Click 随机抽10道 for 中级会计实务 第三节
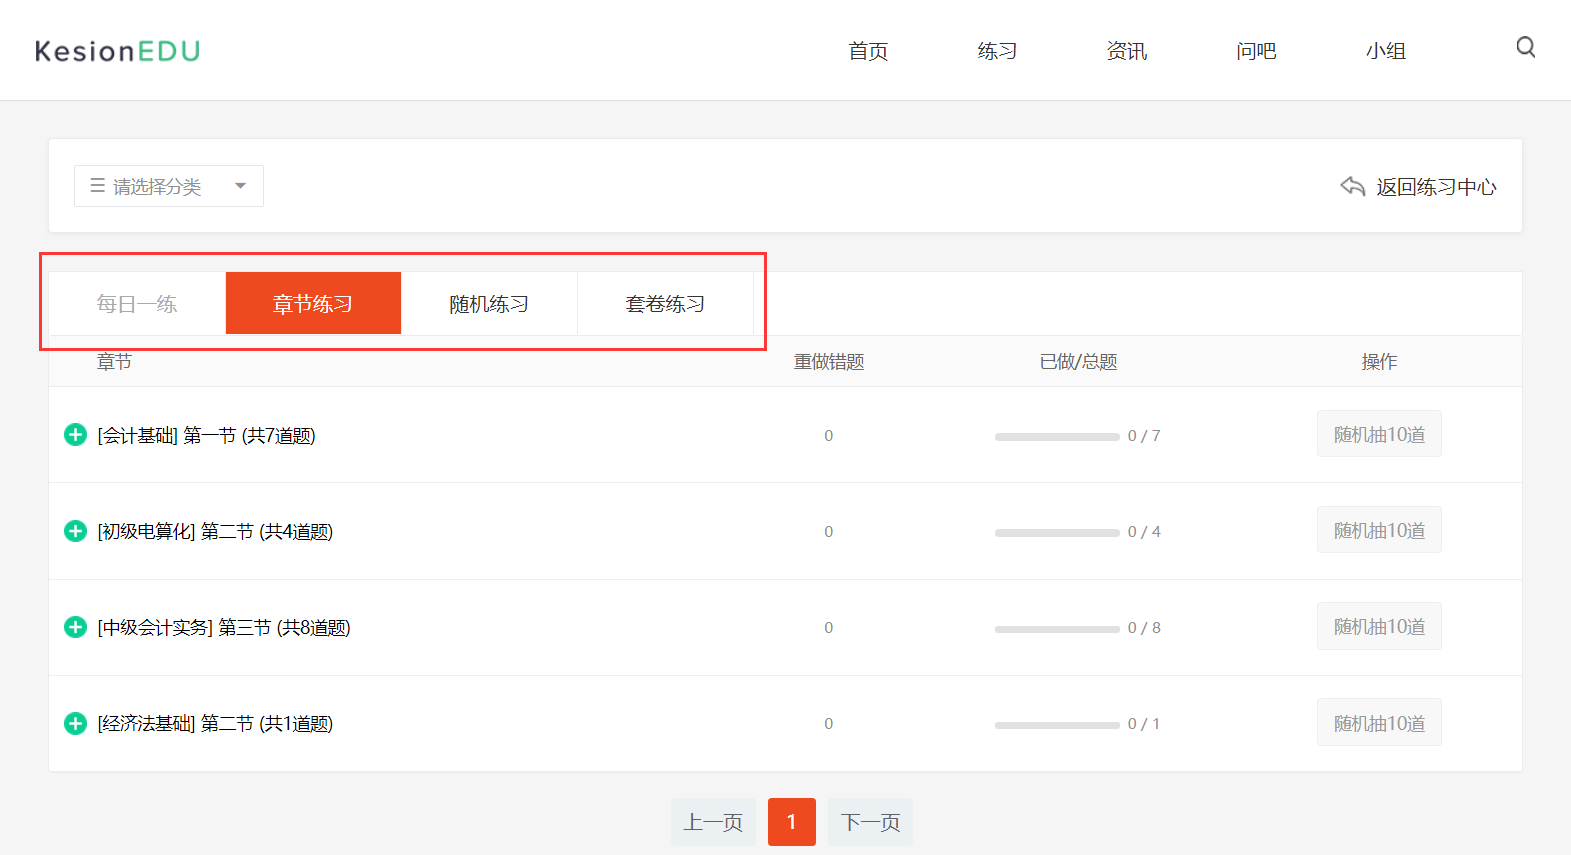The height and width of the screenshot is (855, 1571). point(1379,626)
